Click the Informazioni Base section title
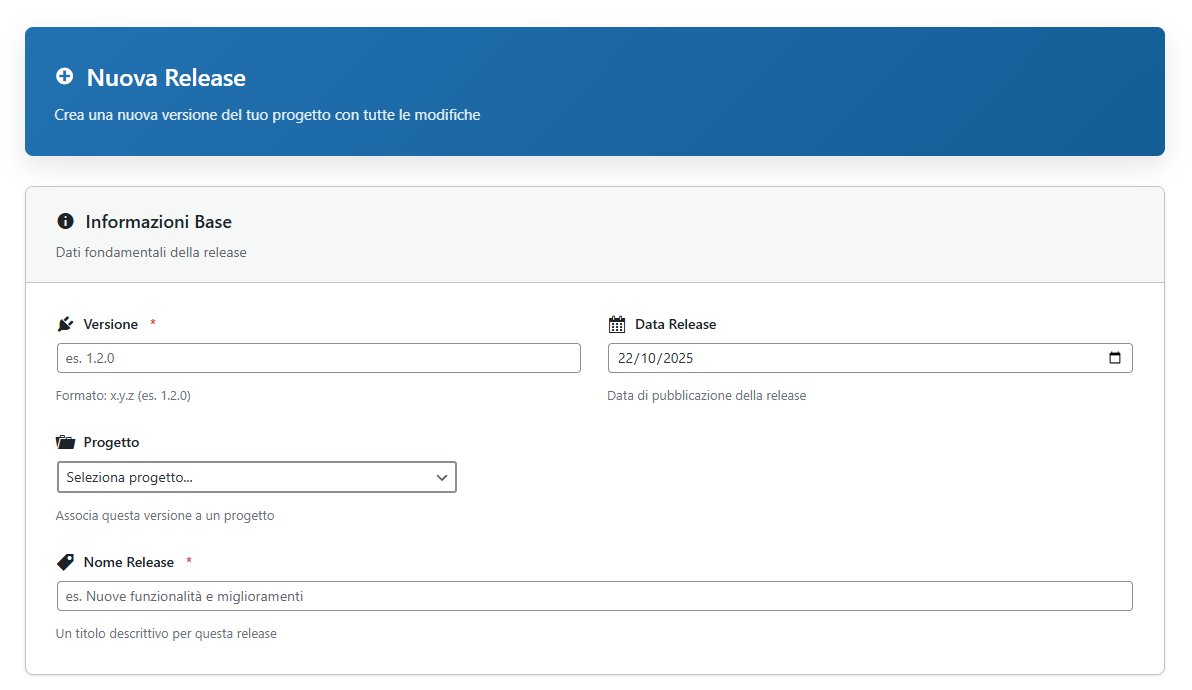The width and height of the screenshot is (1192, 690). point(158,222)
